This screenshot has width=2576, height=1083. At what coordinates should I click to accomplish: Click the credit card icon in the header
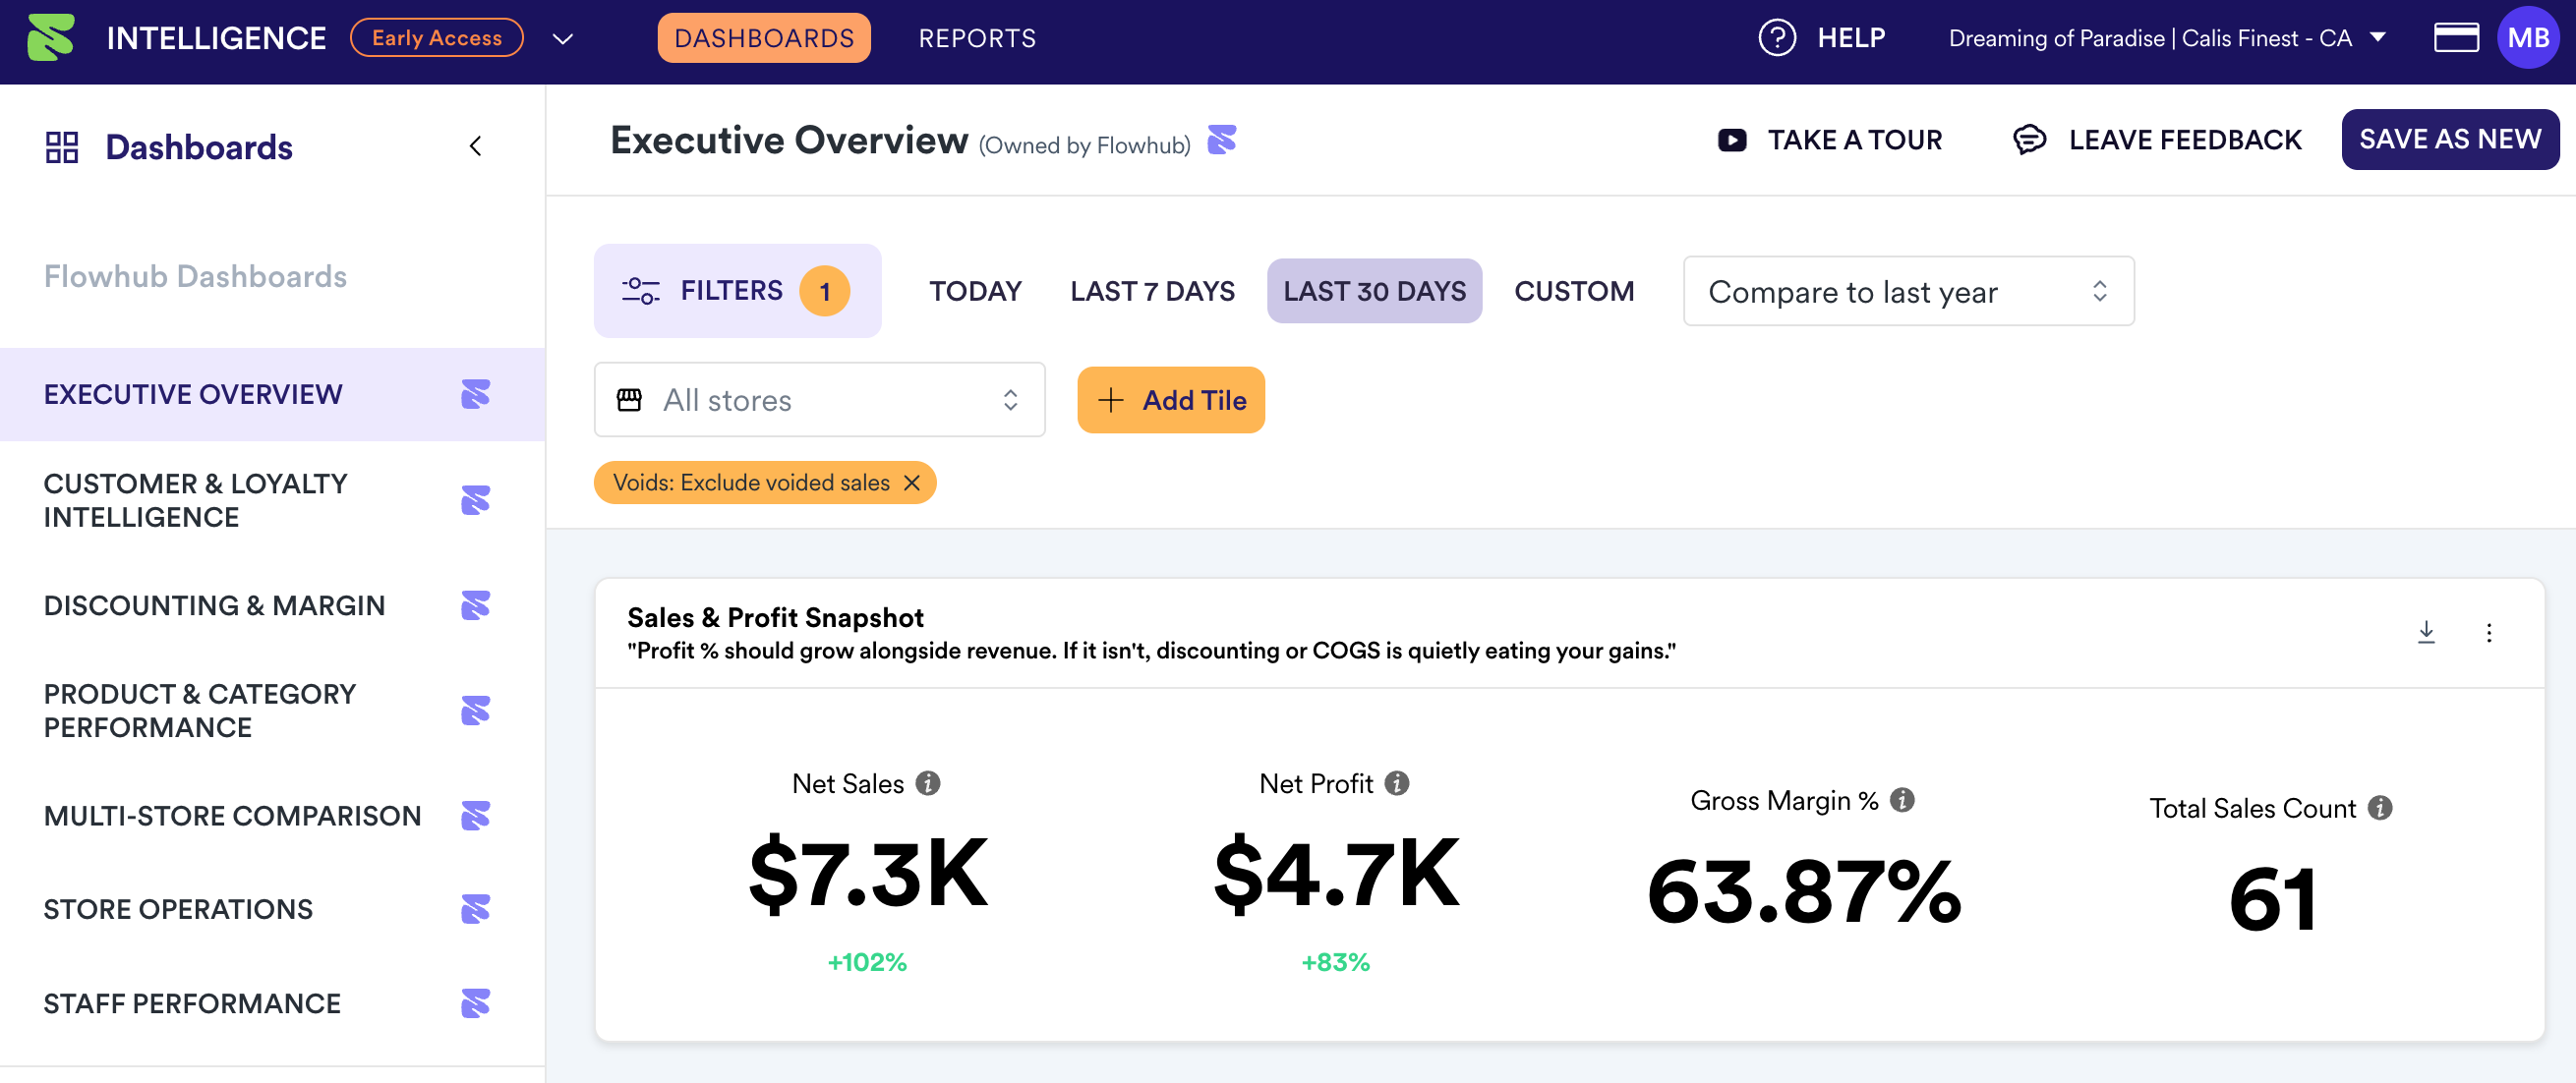click(x=2455, y=38)
